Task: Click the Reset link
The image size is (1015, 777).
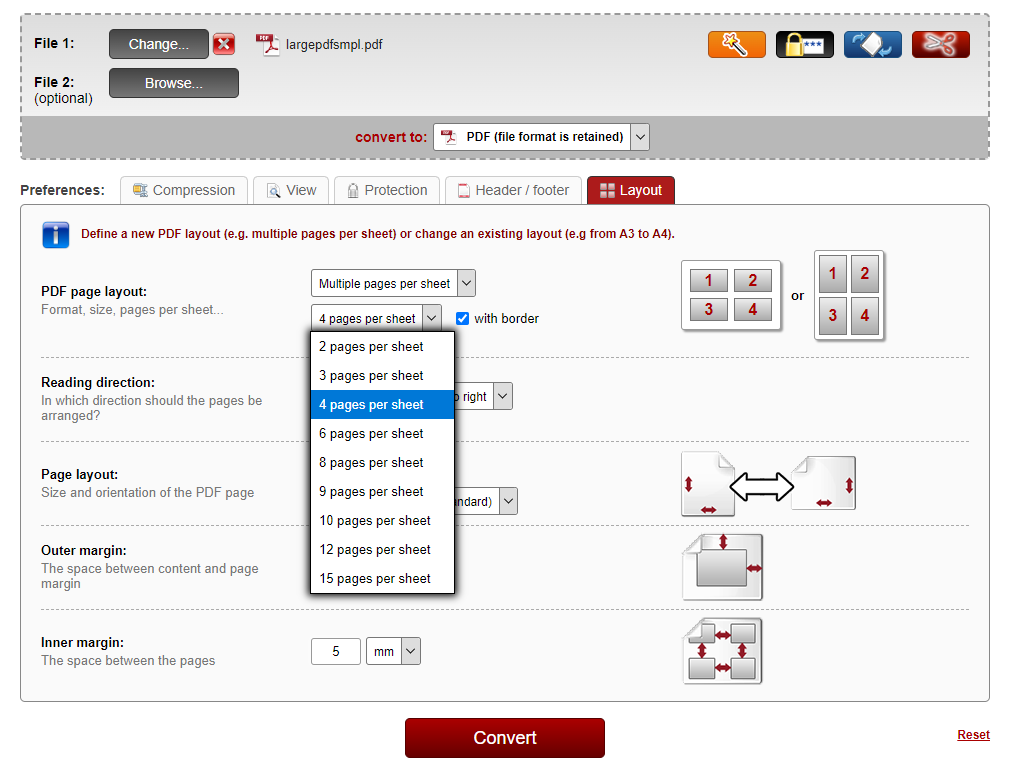Action: (x=972, y=735)
